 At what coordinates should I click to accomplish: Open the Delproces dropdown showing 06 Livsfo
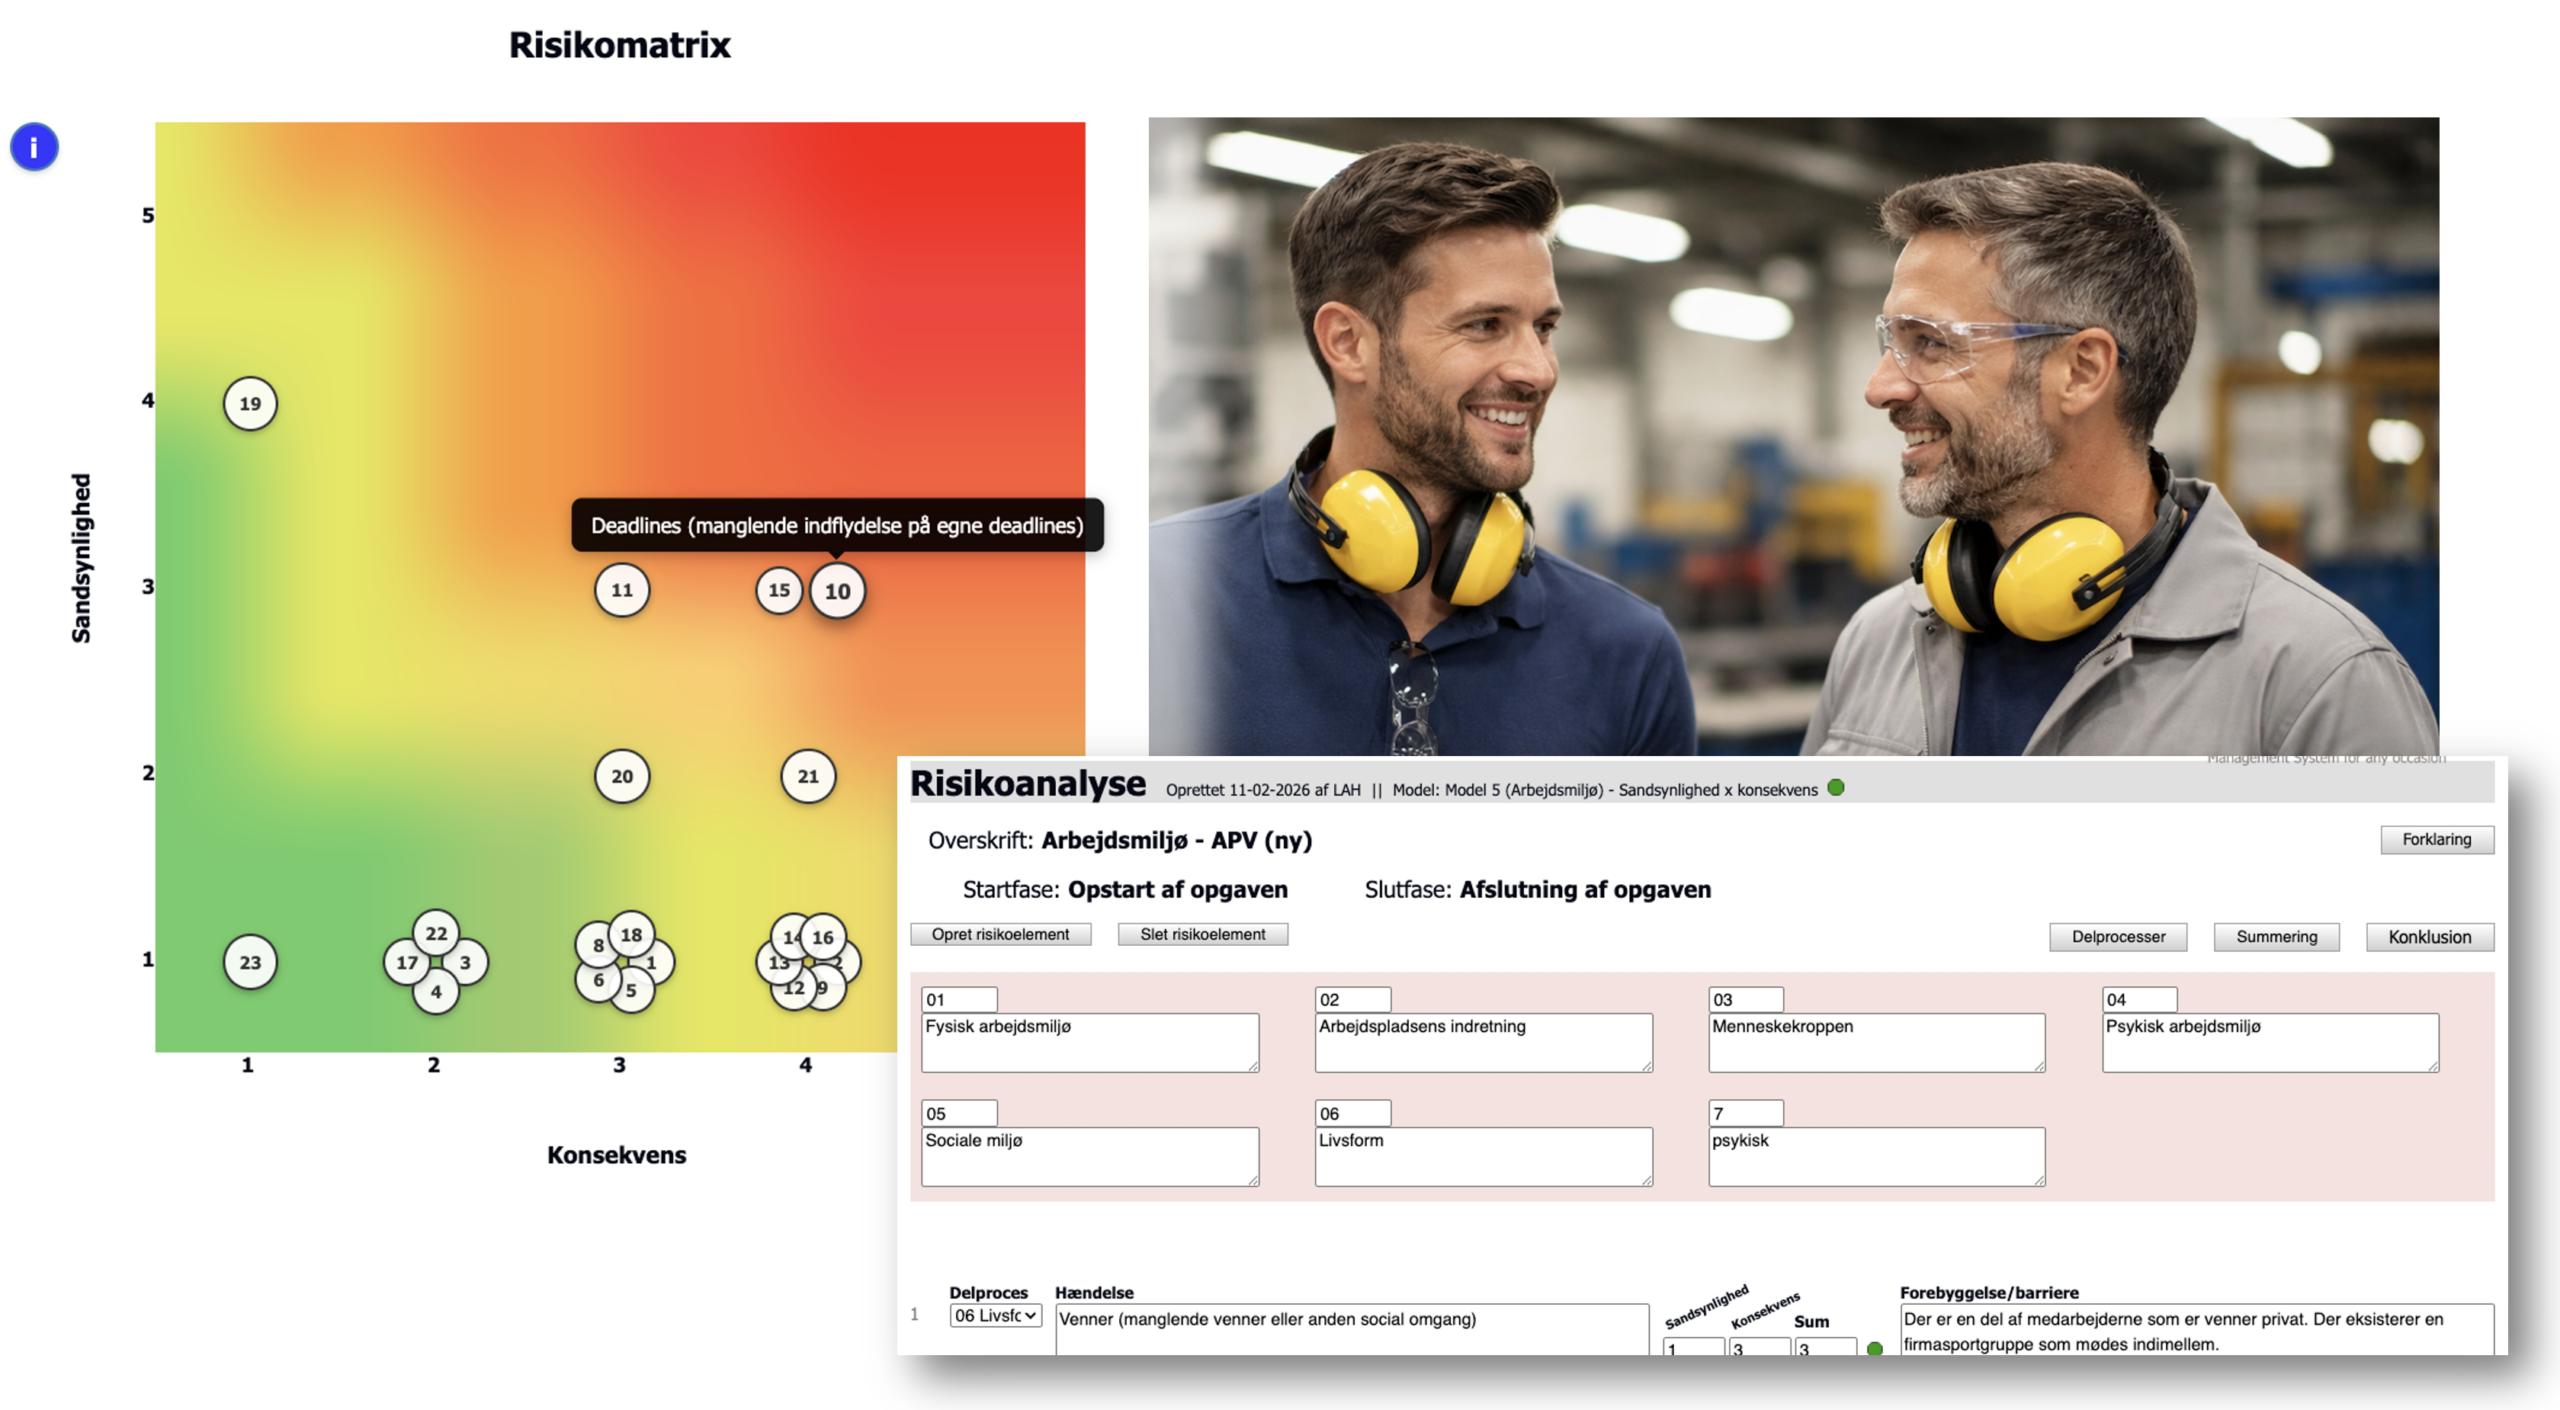[995, 1315]
